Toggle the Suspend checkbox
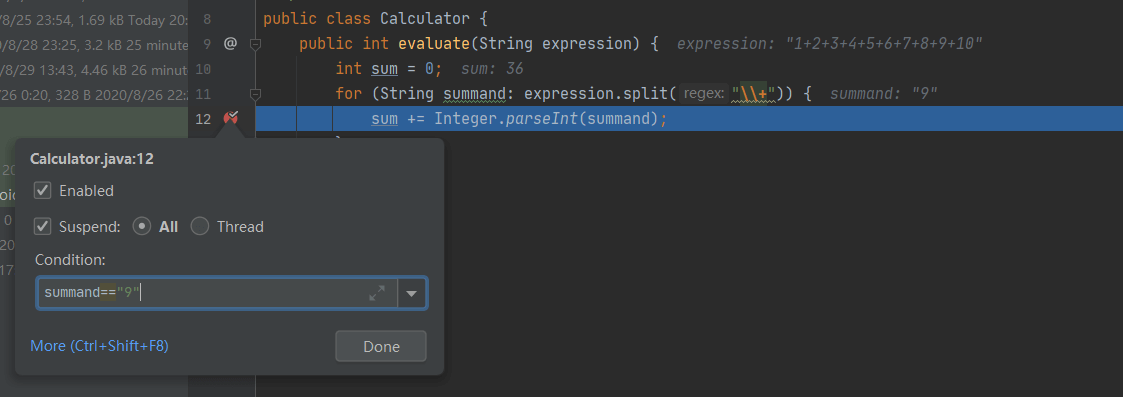This screenshot has height=397, width=1123. pos(43,226)
